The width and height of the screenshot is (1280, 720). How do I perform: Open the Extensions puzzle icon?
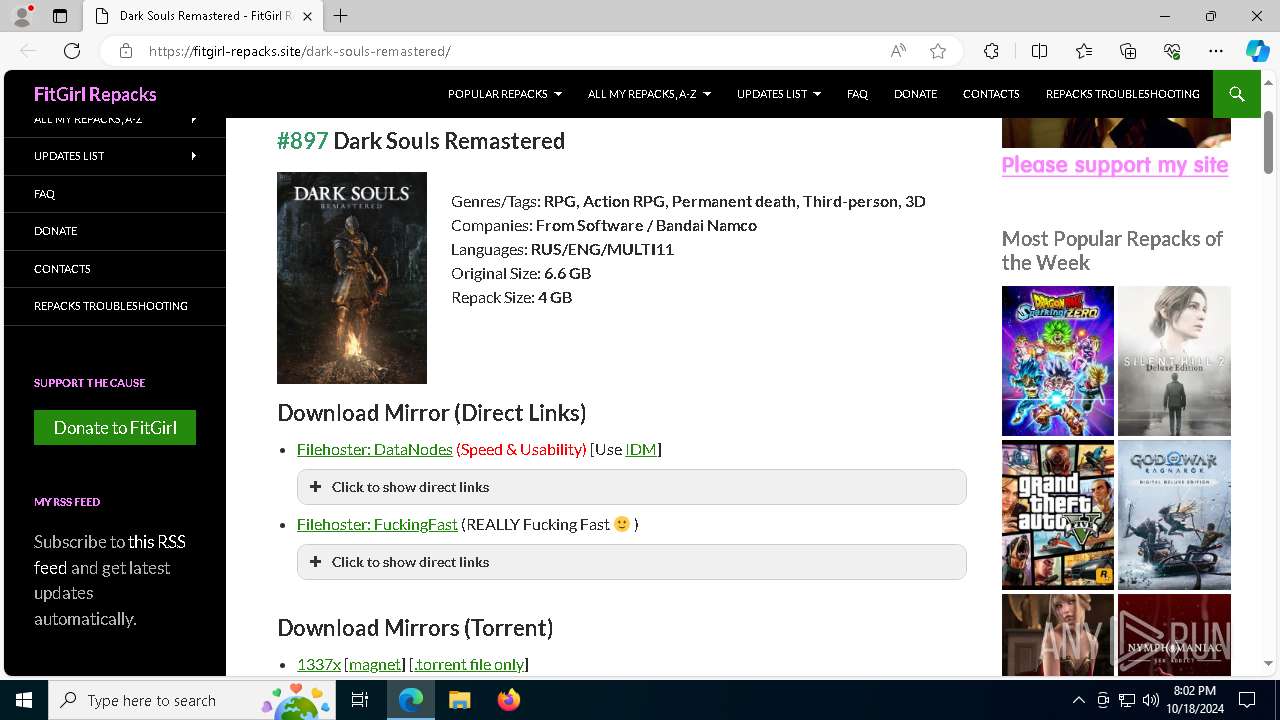click(991, 51)
